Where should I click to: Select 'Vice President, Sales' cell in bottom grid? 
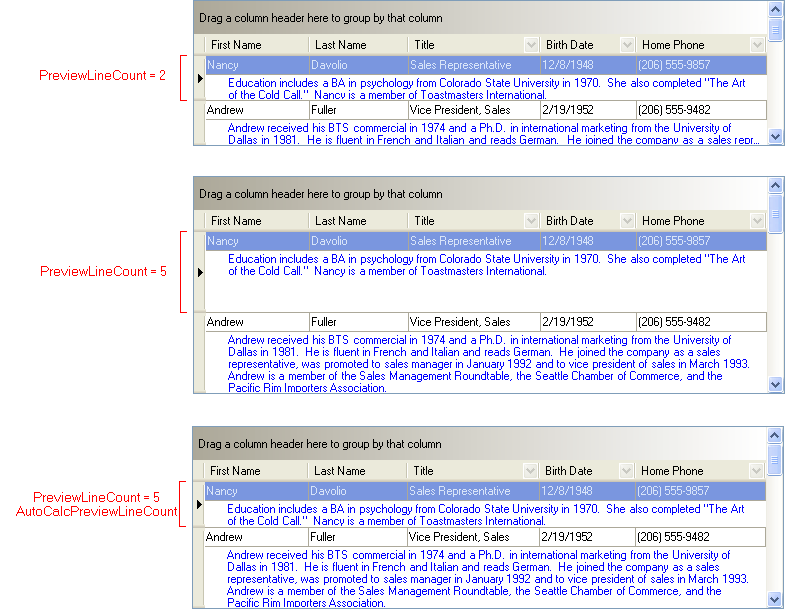click(x=473, y=537)
